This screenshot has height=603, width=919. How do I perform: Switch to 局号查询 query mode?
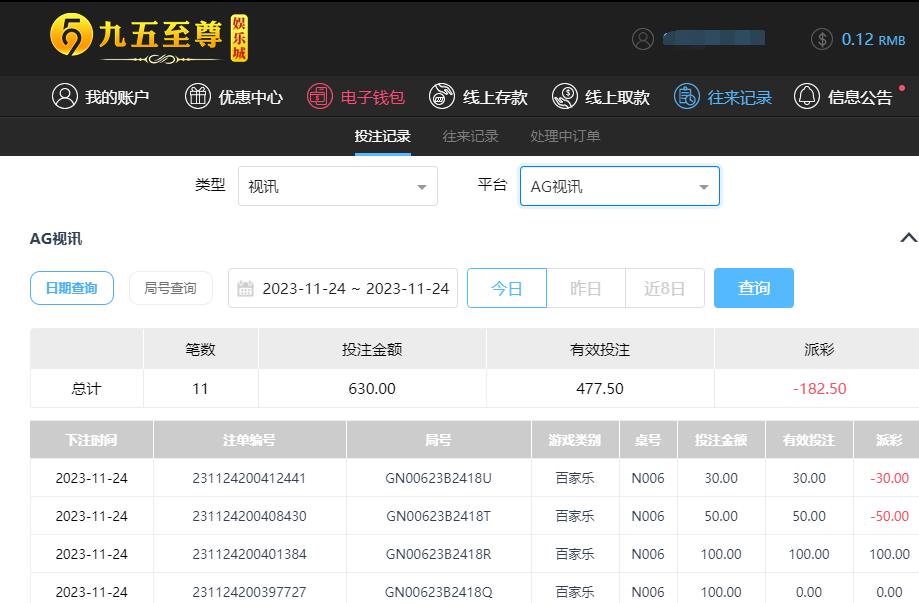(170, 288)
